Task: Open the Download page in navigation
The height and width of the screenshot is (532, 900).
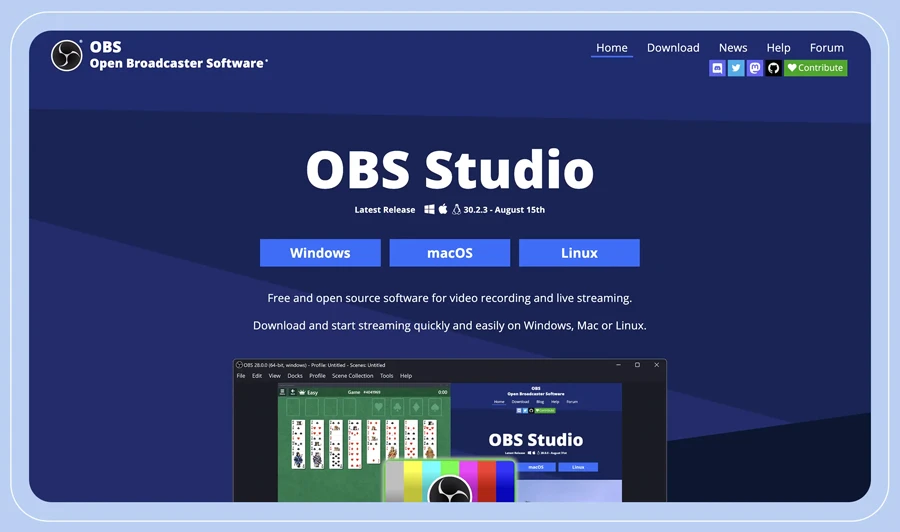Action: coord(673,48)
